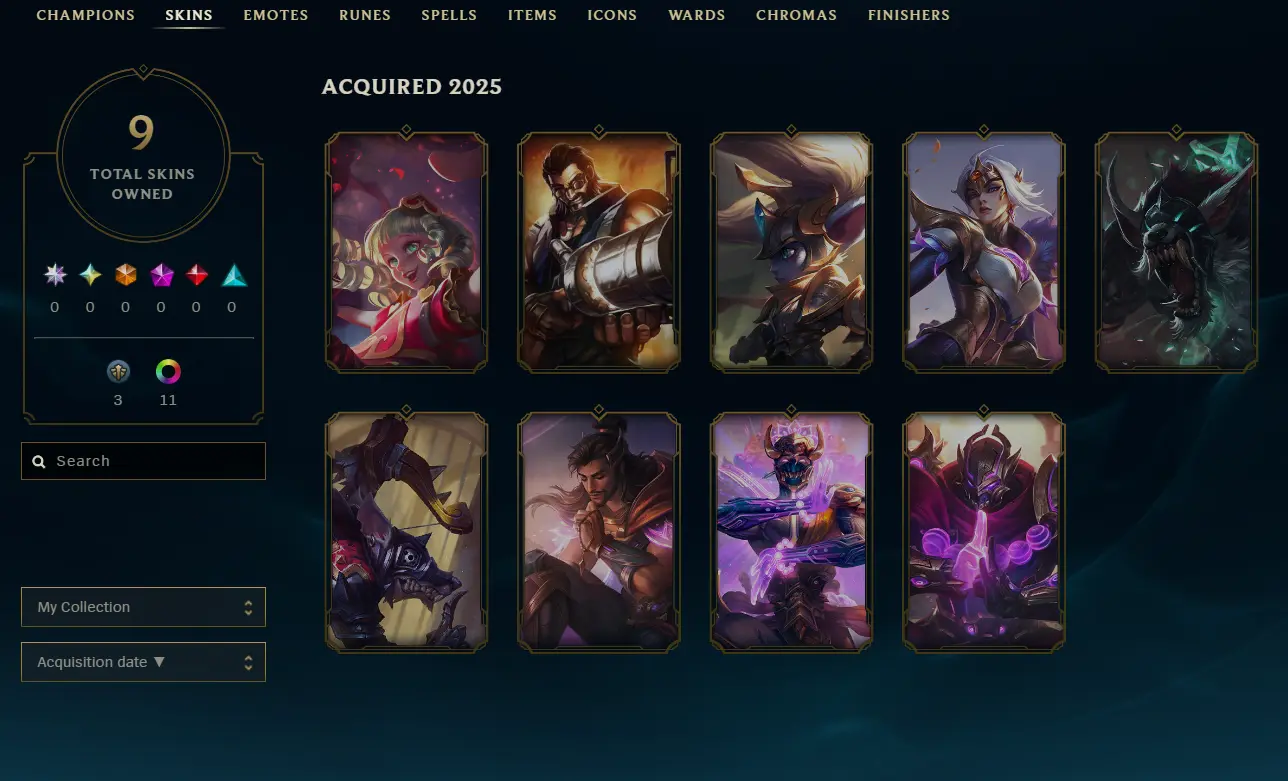This screenshot has width=1288, height=781.
Task: Click the yellow-teal Mythic rarity gem icon
Action: pos(91,275)
